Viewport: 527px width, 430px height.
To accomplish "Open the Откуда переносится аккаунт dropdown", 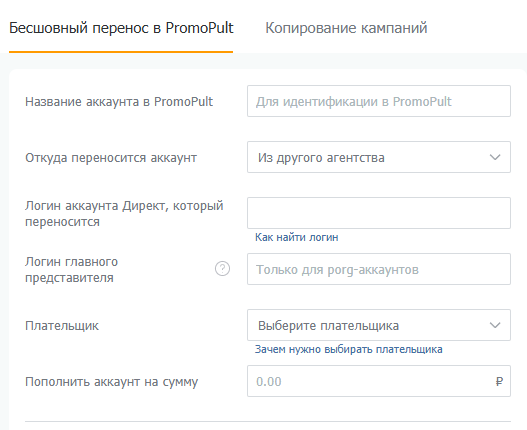I will point(379,157).
